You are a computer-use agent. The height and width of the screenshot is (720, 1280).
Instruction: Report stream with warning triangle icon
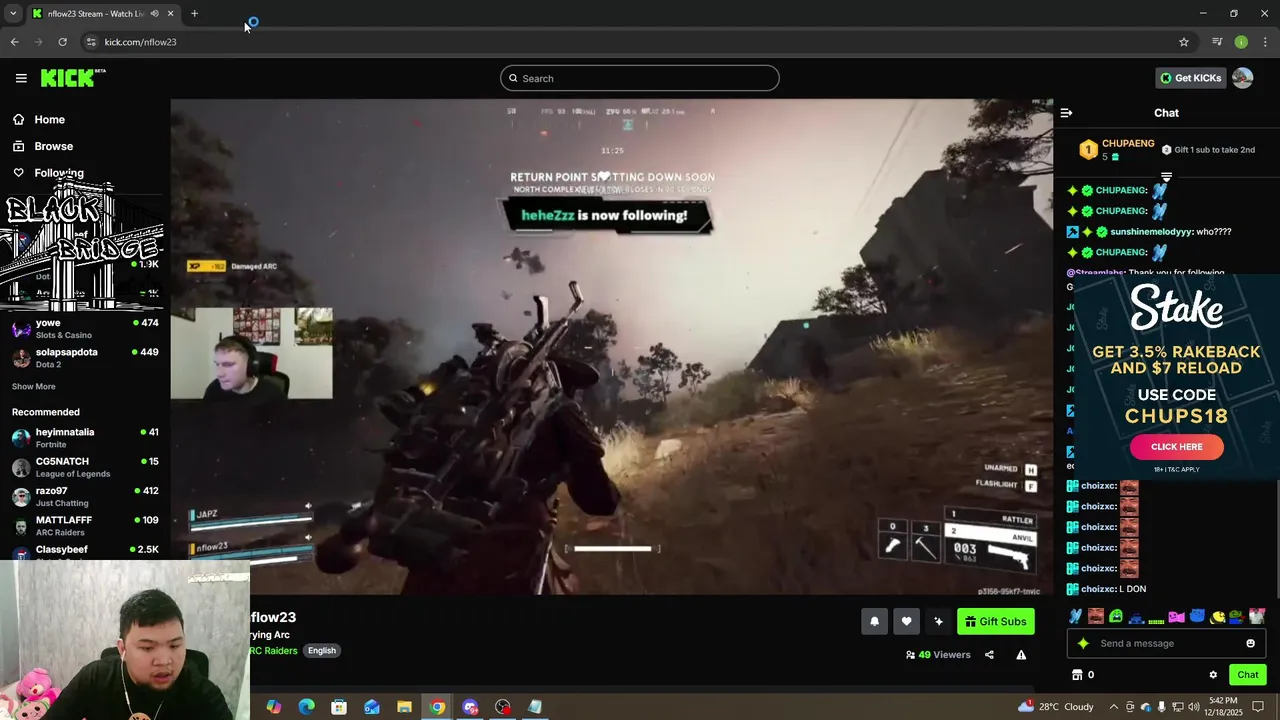(x=1021, y=655)
